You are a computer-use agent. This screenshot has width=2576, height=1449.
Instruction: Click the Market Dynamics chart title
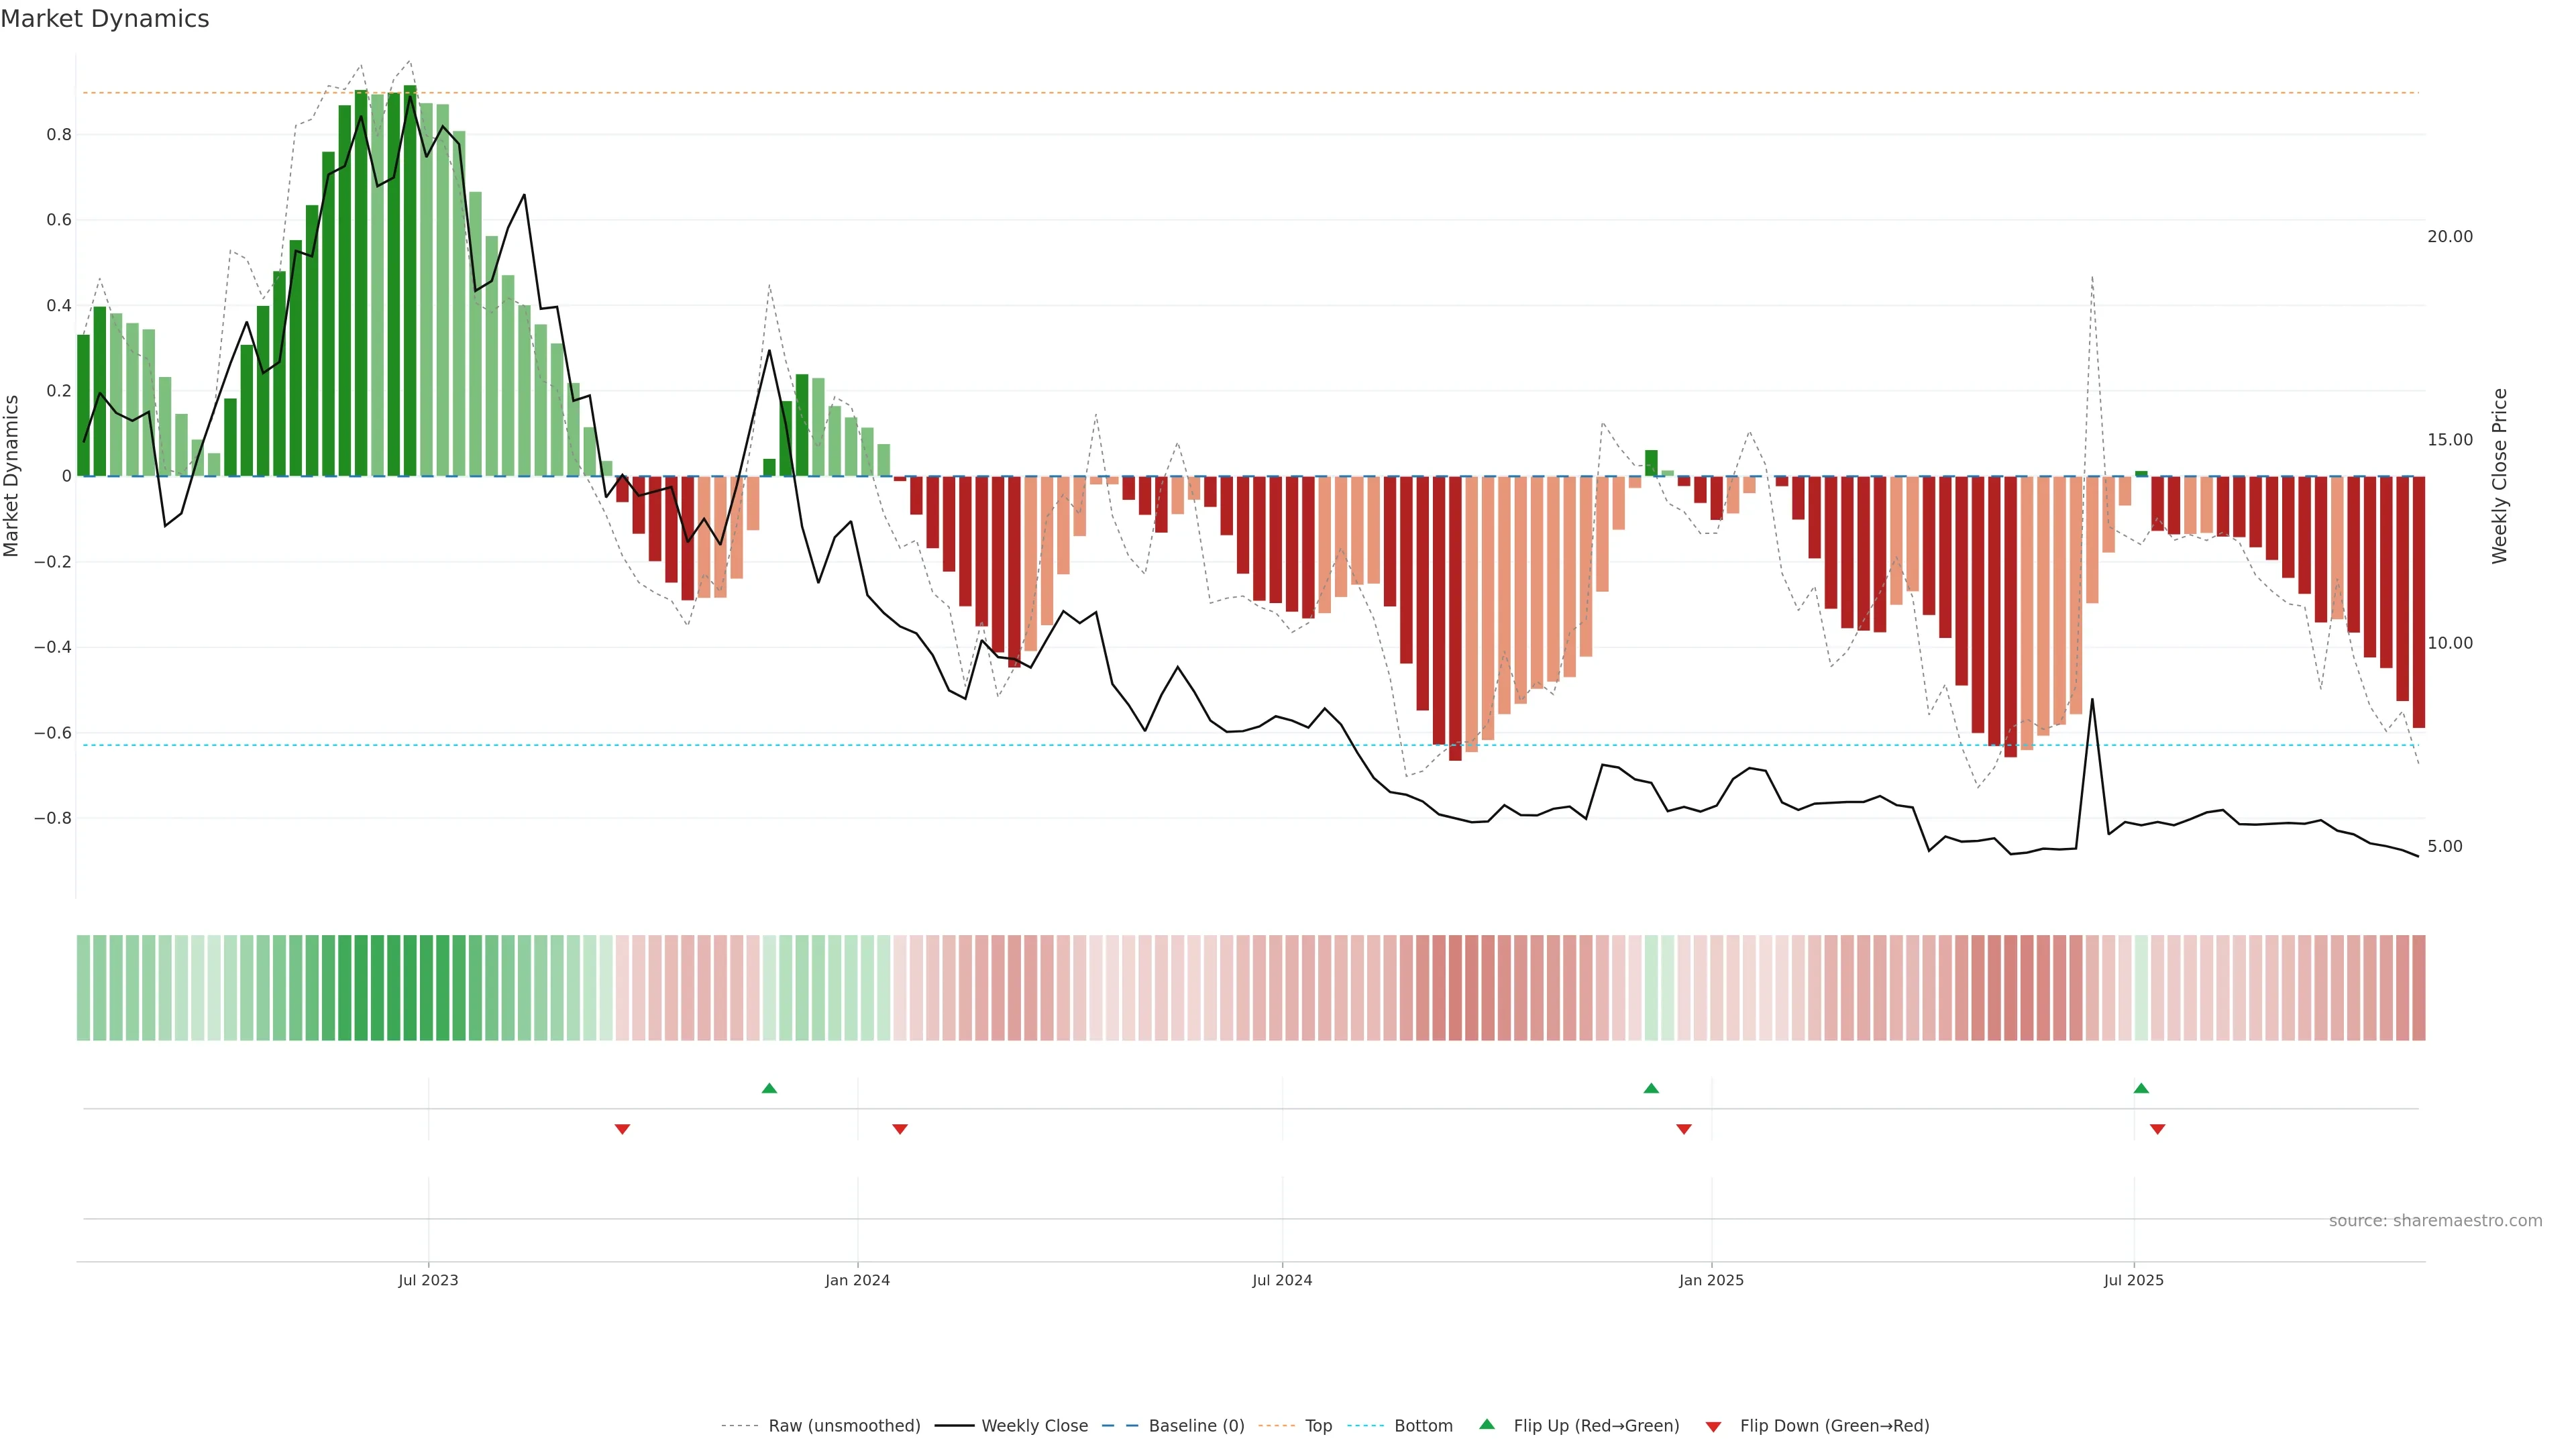[105, 19]
